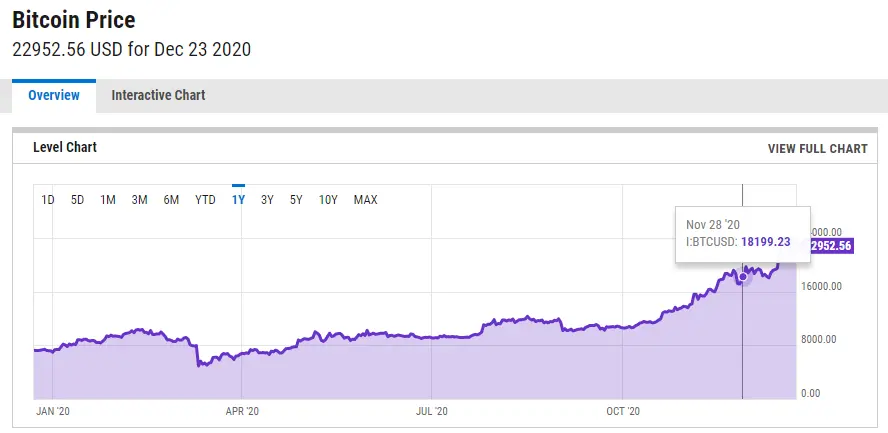Select the 3Y time range
The width and height of the screenshot is (888, 433).
pyautogui.click(x=267, y=200)
